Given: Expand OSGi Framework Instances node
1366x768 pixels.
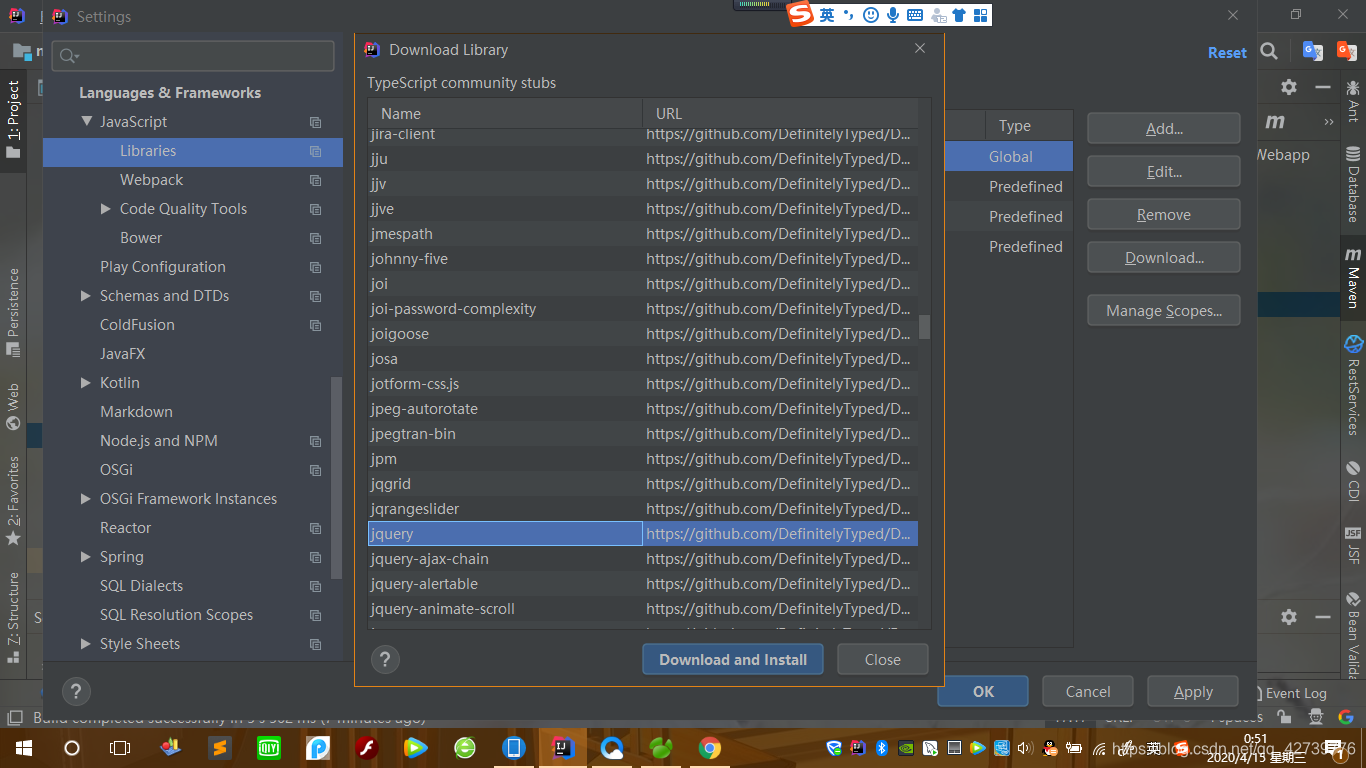Looking at the screenshot, I should 86,499.
